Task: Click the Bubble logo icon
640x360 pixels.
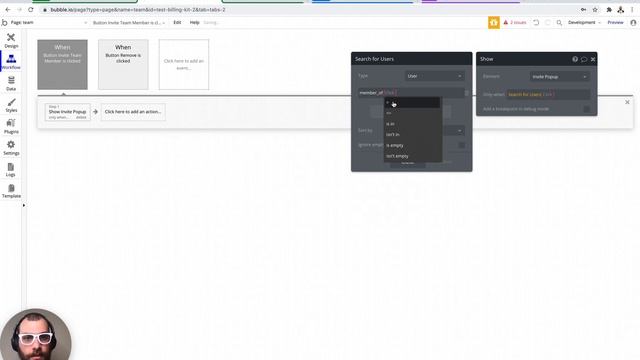Action: pos(4,23)
